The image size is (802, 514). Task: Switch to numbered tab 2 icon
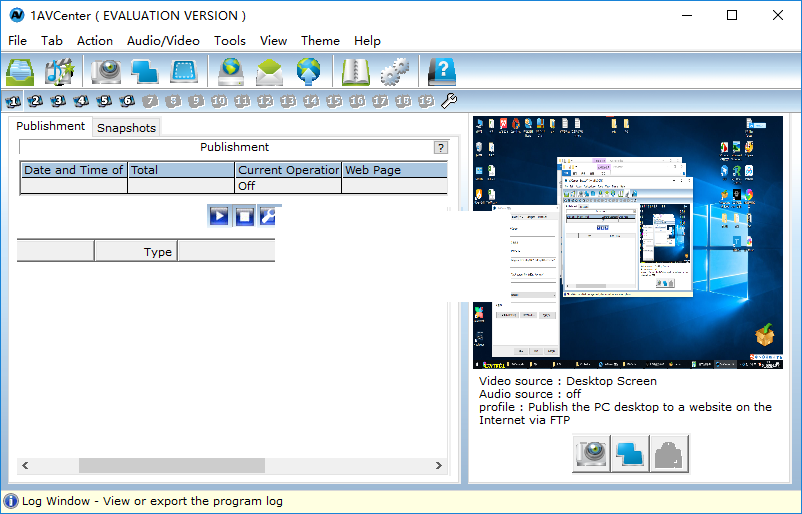point(35,101)
